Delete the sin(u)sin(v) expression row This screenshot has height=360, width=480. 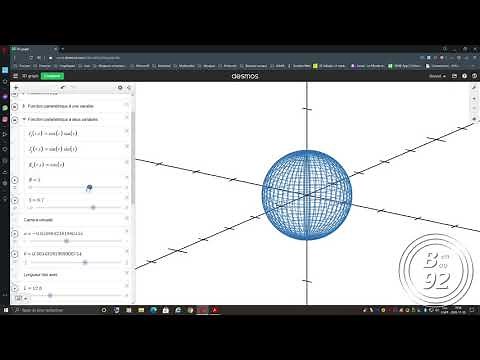[x=127, y=146]
